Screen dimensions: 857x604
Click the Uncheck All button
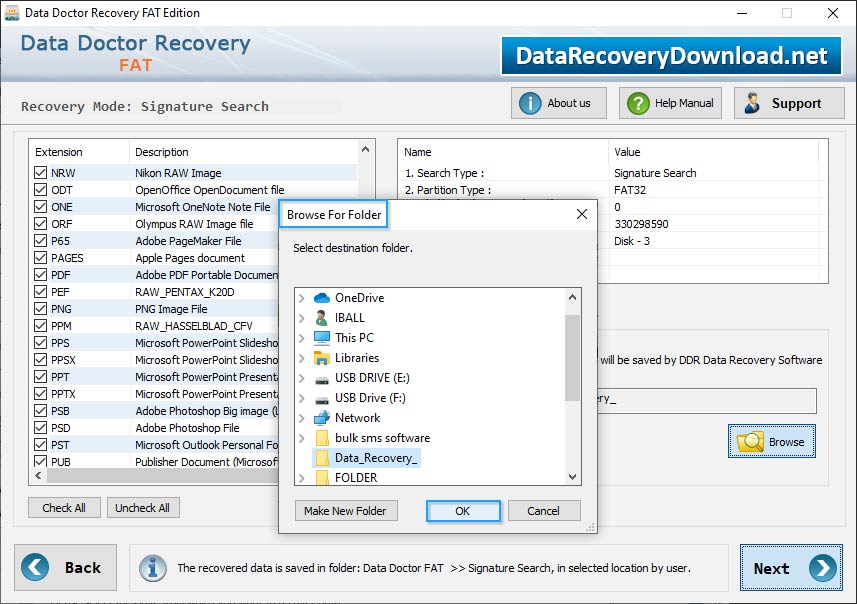click(x=143, y=508)
